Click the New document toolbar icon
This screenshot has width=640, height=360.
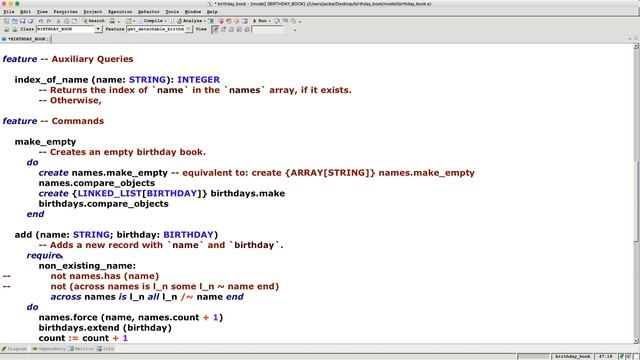pyautogui.click(x=7, y=21)
